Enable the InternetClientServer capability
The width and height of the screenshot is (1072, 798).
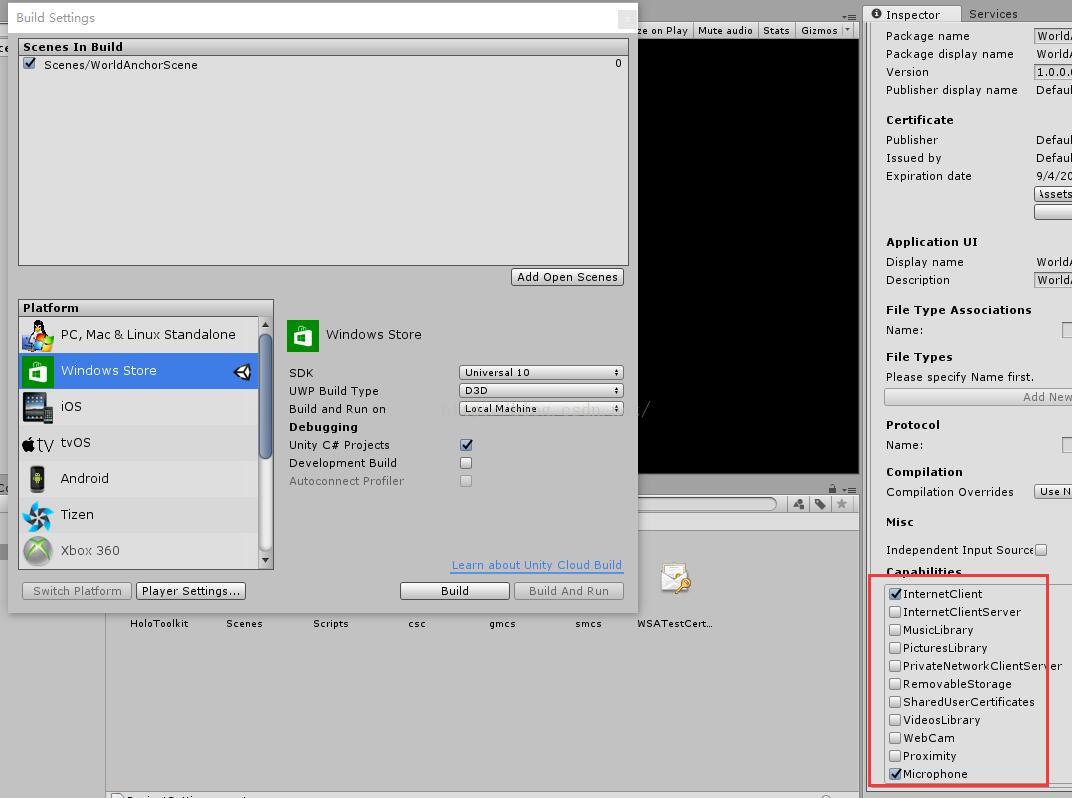(895, 612)
